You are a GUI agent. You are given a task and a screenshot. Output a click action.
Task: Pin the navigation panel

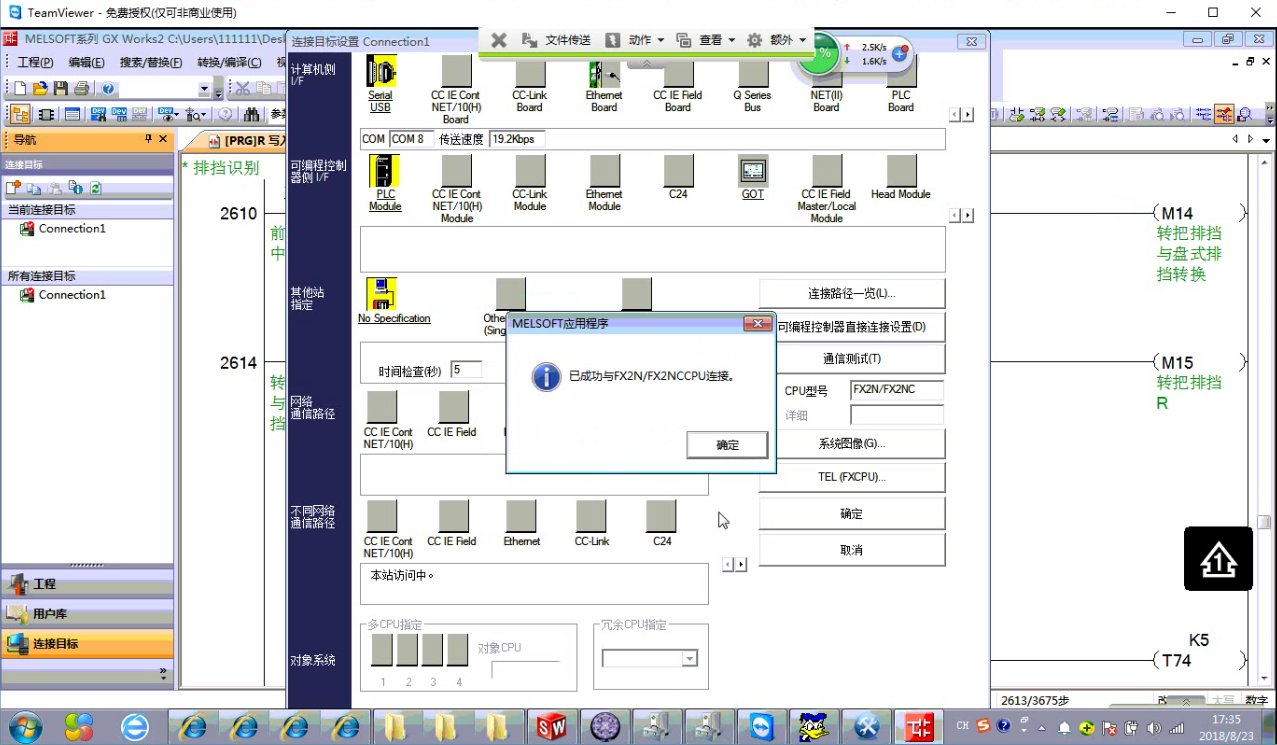tap(148, 139)
